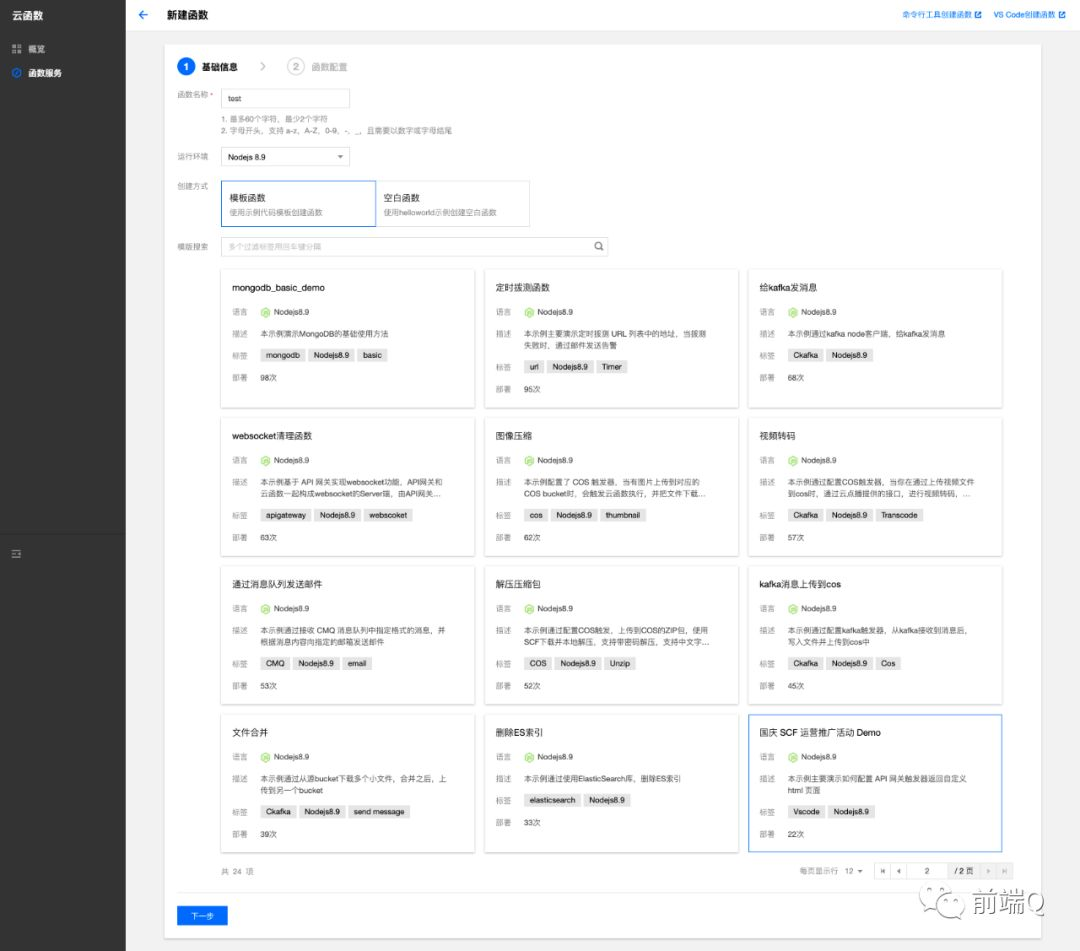
Task: Click the external link icon beside VS Code link
Action: [1062, 14]
